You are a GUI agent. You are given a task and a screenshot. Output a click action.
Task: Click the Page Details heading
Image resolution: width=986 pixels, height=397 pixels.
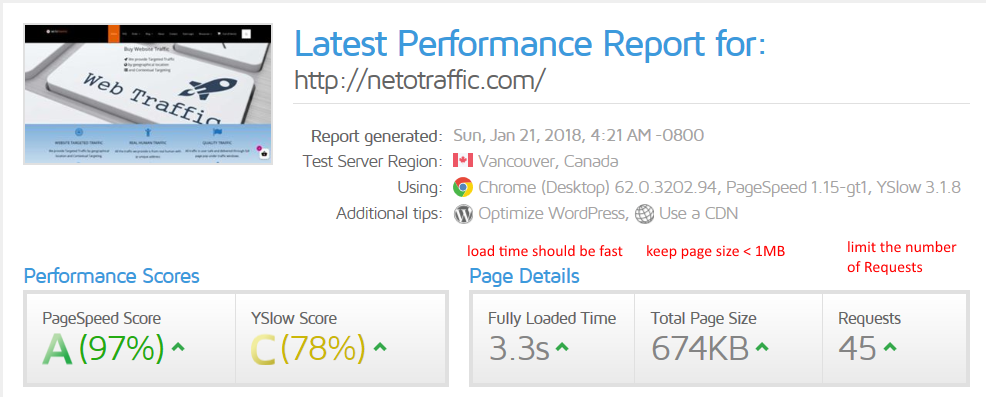524,276
